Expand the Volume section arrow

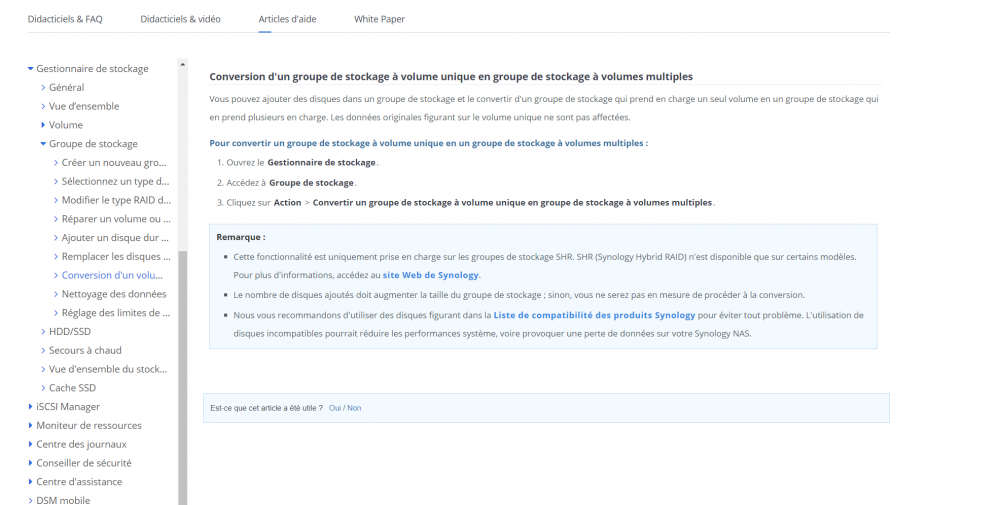(x=43, y=125)
